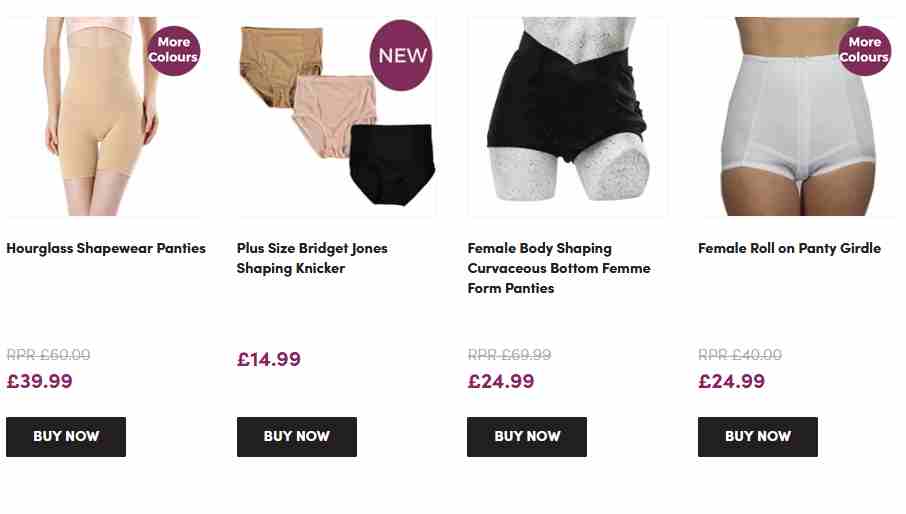This screenshot has height=514, width=906.
Task: Click the NEW badge on Bridget Jones knickers
Action: tap(401, 55)
